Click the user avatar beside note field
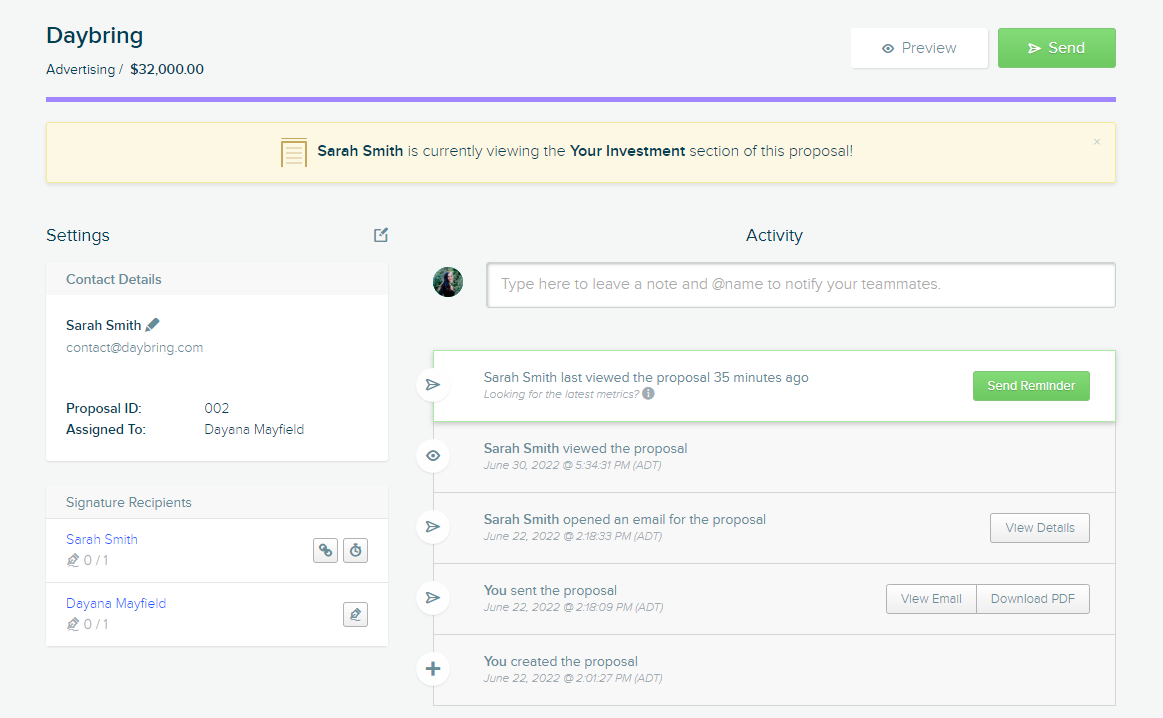The height and width of the screenshot is (718, 1163). pos(448,283)
